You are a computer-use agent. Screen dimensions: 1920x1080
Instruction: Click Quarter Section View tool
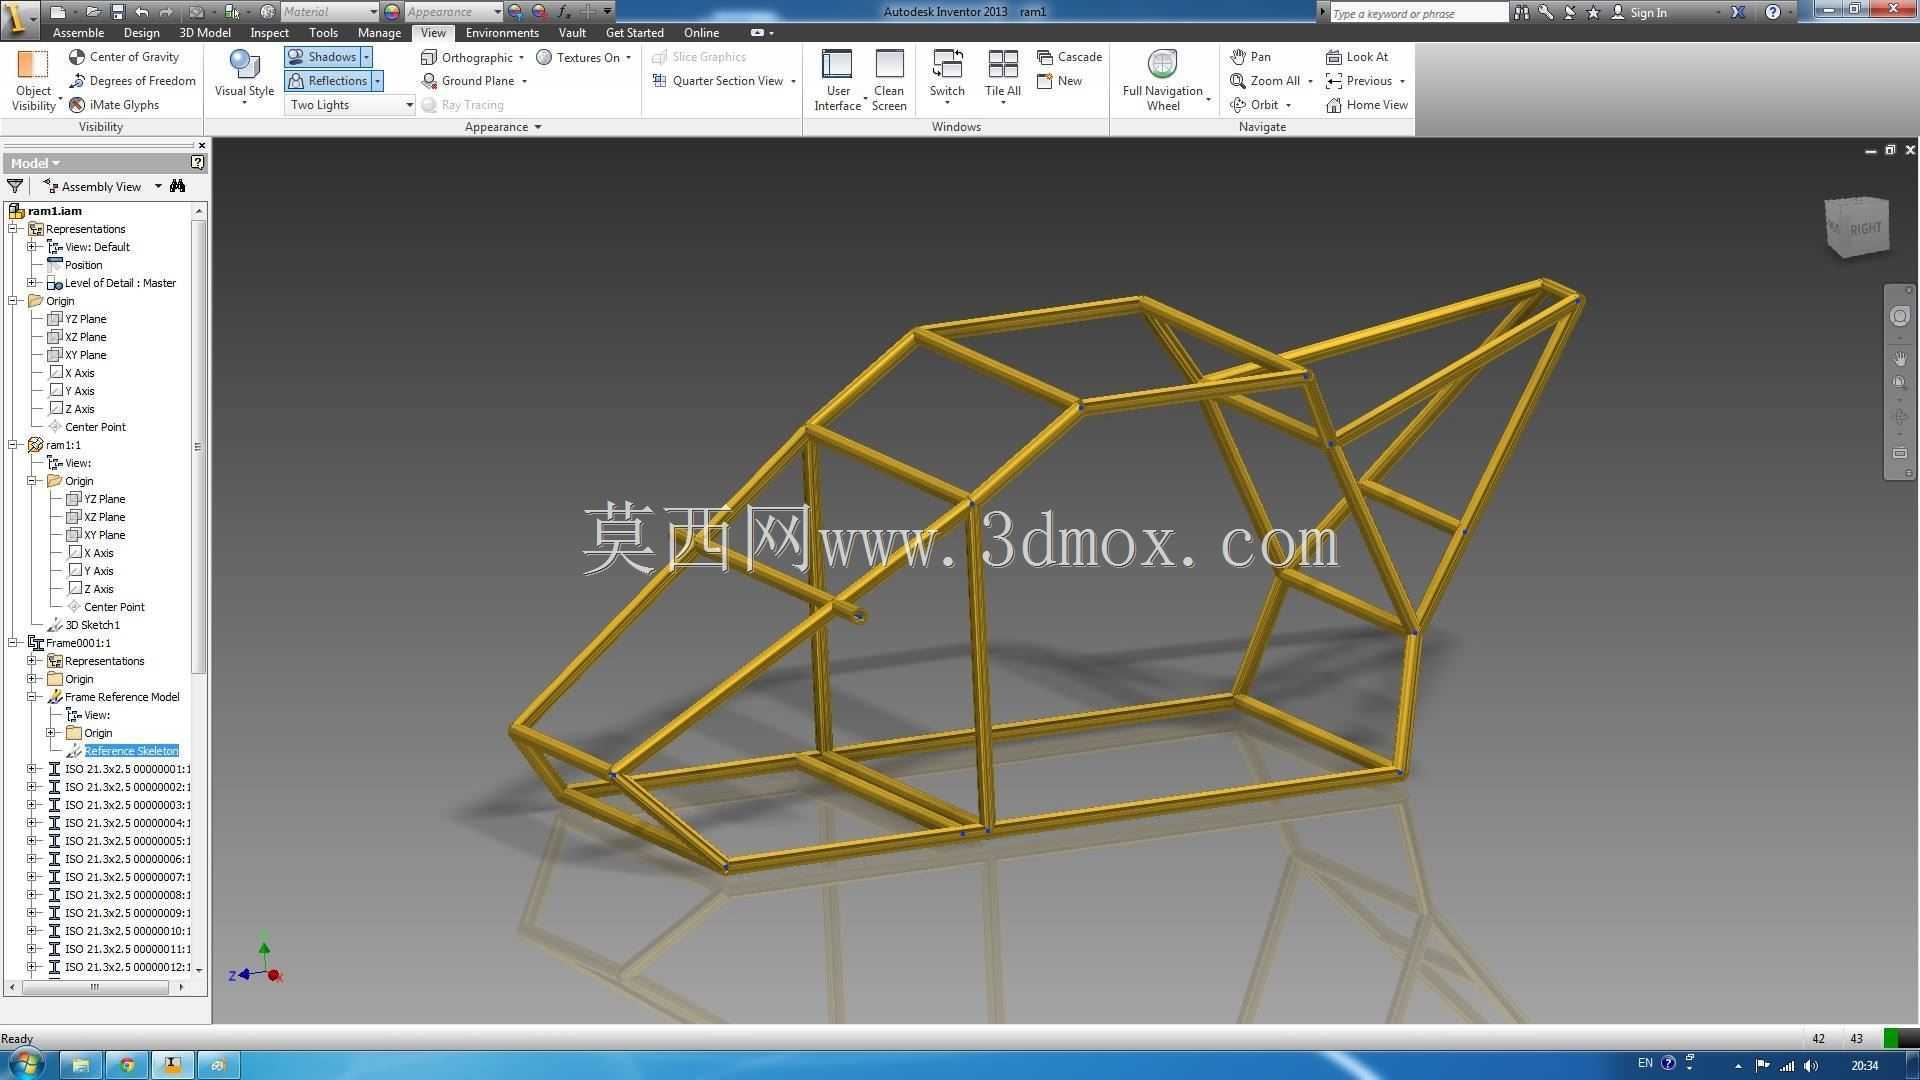(718, 81)
